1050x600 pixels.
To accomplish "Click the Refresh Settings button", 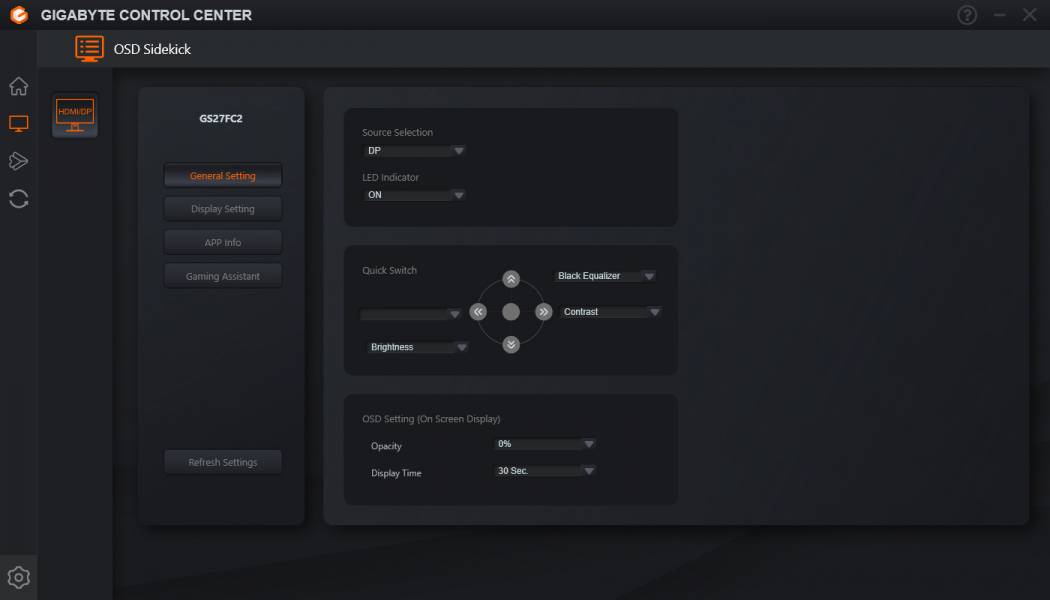I will pyautogui.click(x=223, y=462).
